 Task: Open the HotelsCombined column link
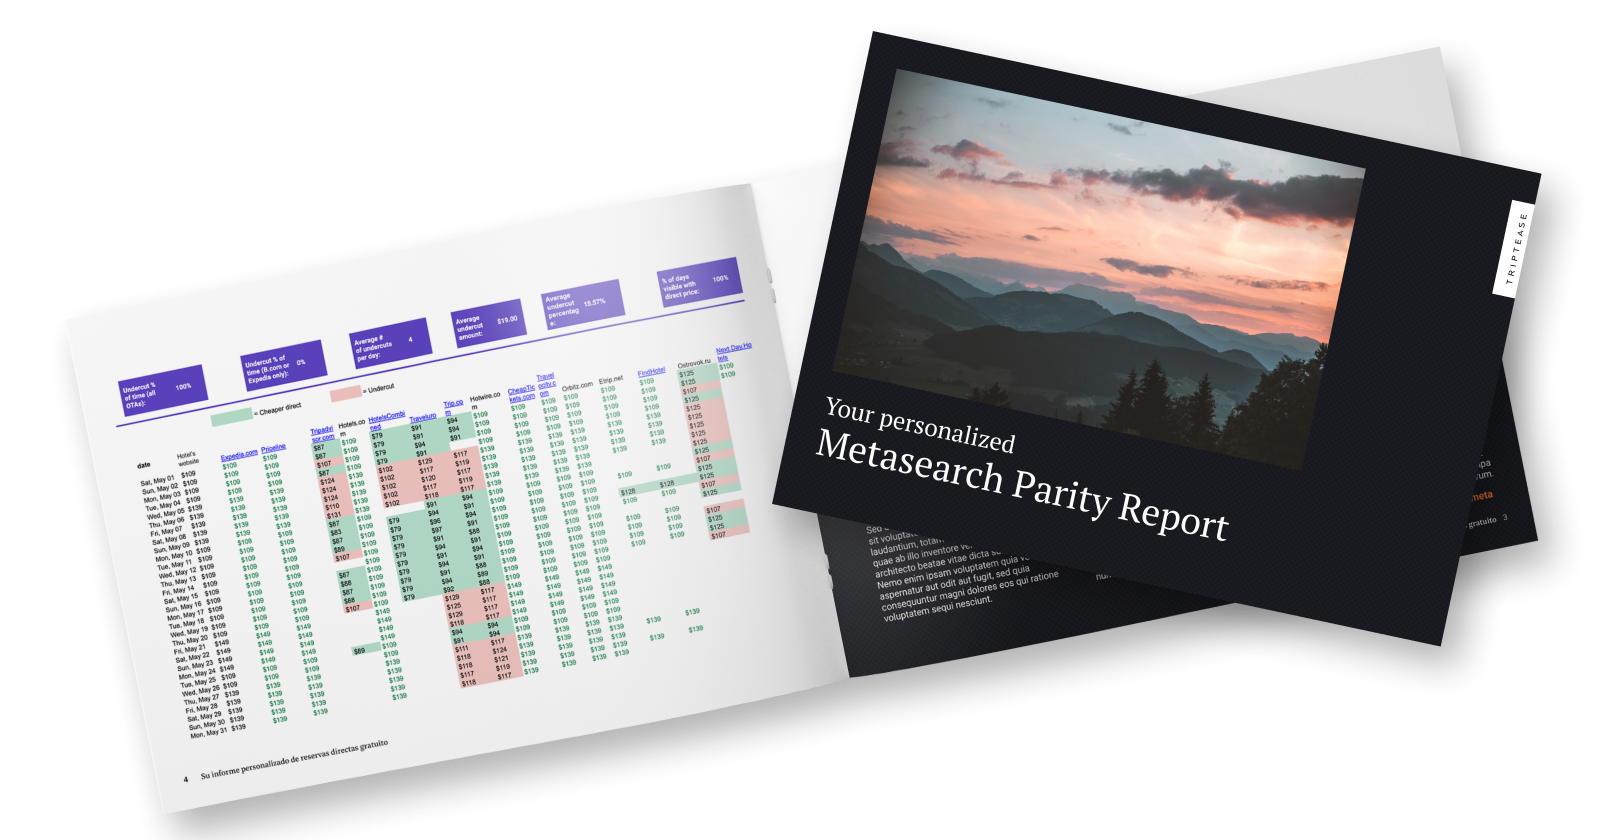coord(386,421)
